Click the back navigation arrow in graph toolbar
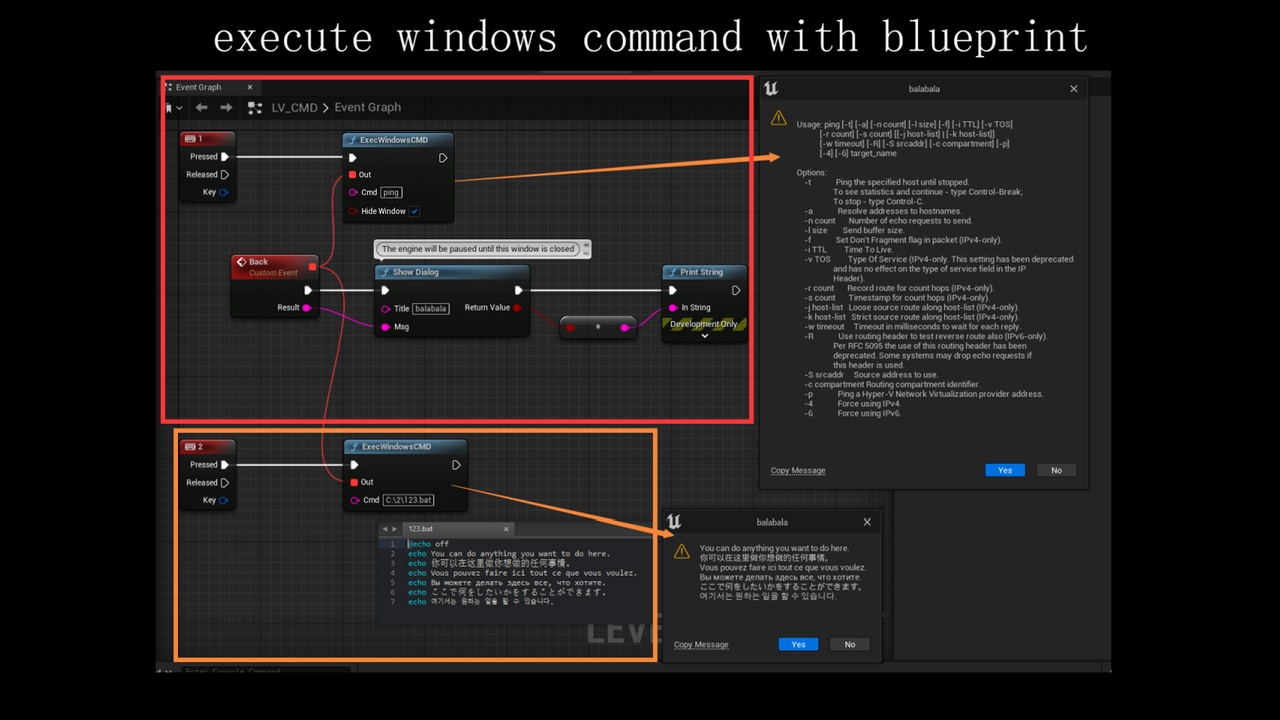 coord(202,107)
